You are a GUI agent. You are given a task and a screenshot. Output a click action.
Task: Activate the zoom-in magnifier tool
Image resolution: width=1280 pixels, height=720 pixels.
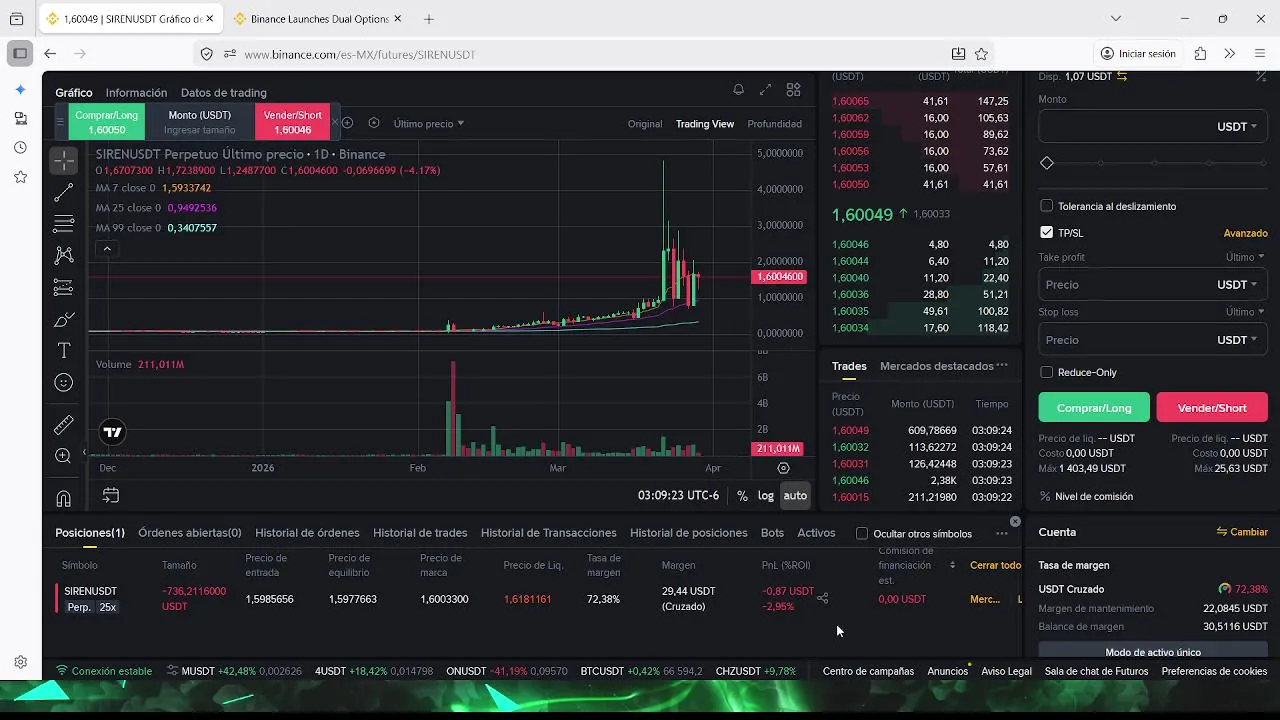64,456
